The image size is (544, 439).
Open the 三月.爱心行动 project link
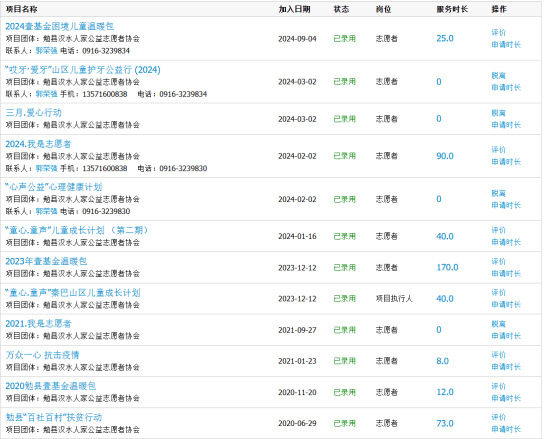click(34, 112)
